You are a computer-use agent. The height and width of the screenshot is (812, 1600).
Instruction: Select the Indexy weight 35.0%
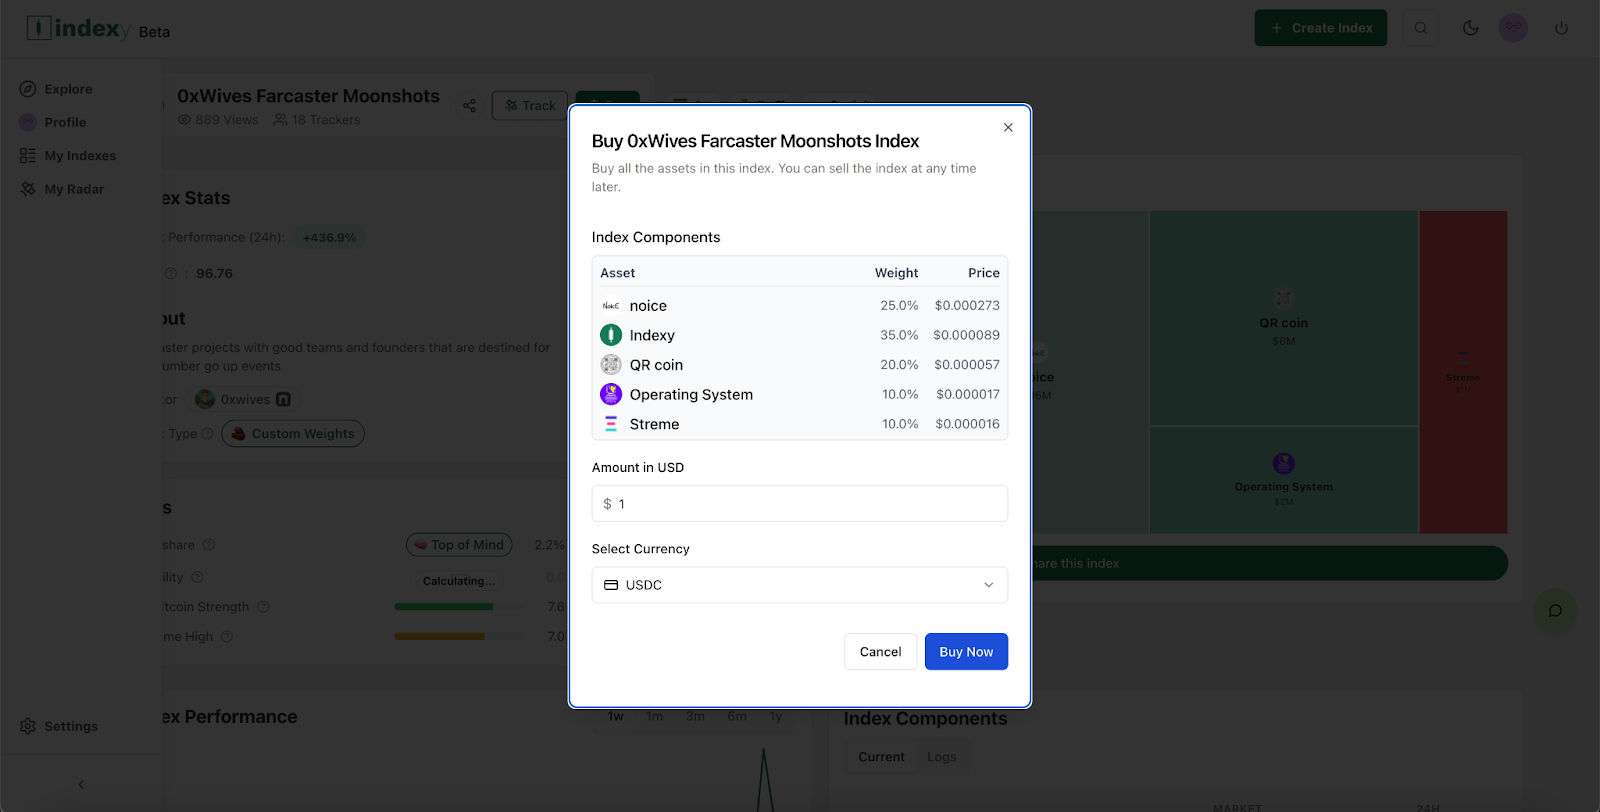899,335
